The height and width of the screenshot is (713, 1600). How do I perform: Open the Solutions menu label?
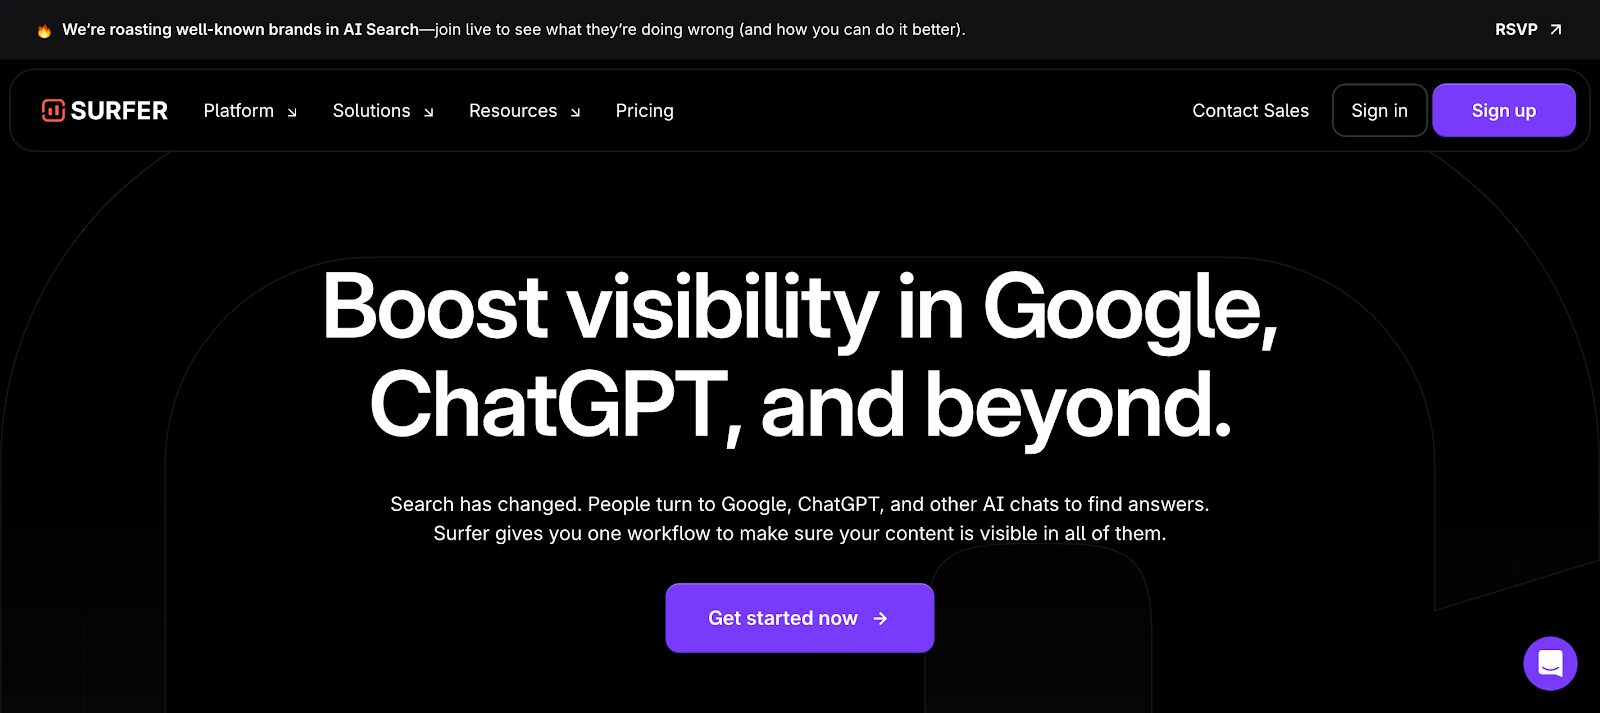point(371,111)
